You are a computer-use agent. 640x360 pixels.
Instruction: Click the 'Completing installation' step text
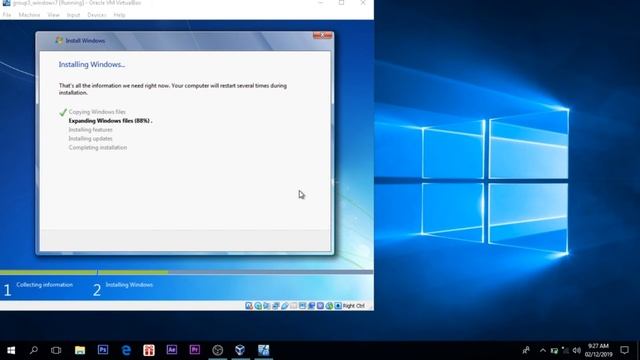click(x=98, y=148)
